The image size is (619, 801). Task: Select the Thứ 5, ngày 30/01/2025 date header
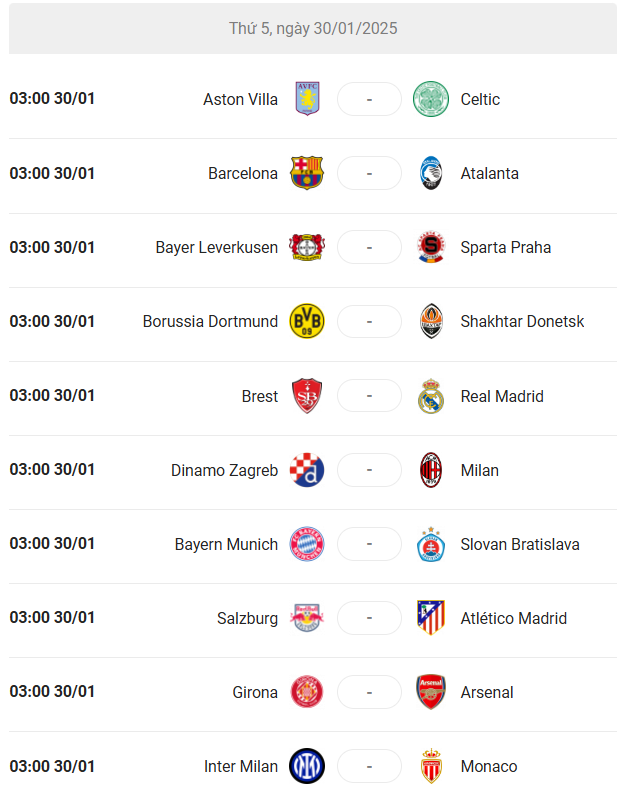313,29
